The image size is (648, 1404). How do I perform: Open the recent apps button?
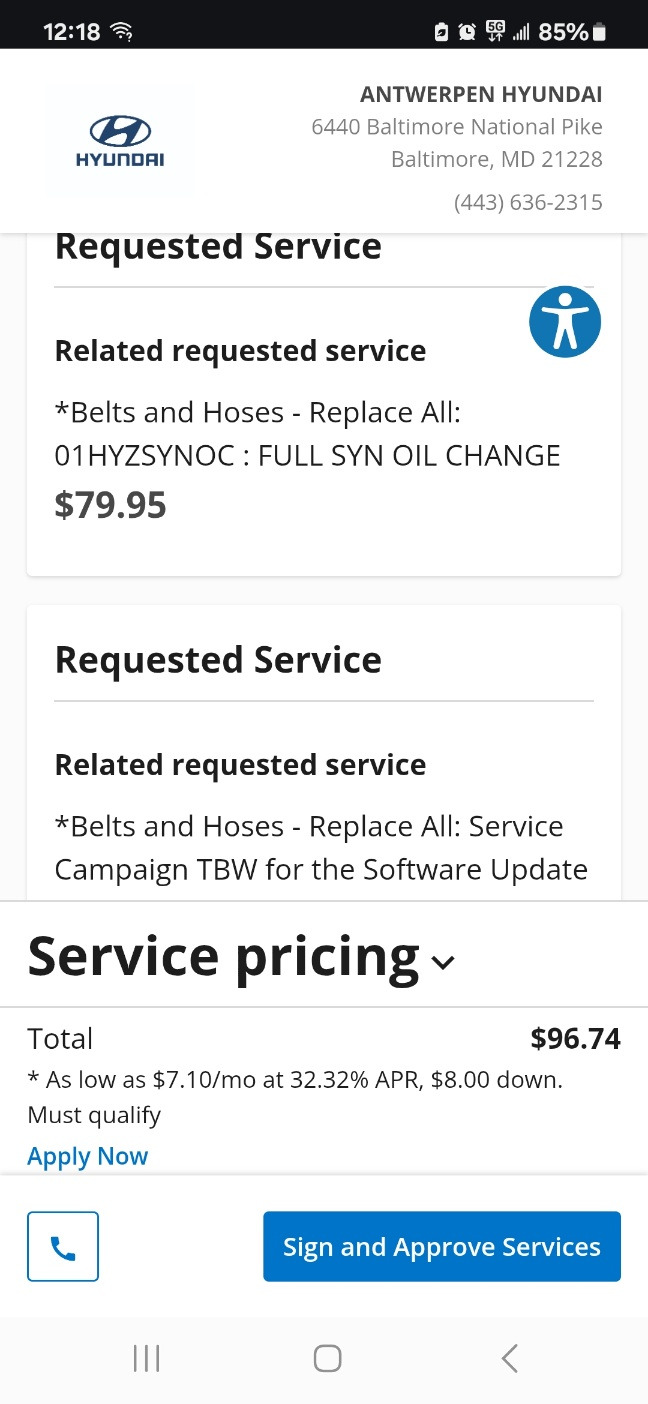(146, 1358)
